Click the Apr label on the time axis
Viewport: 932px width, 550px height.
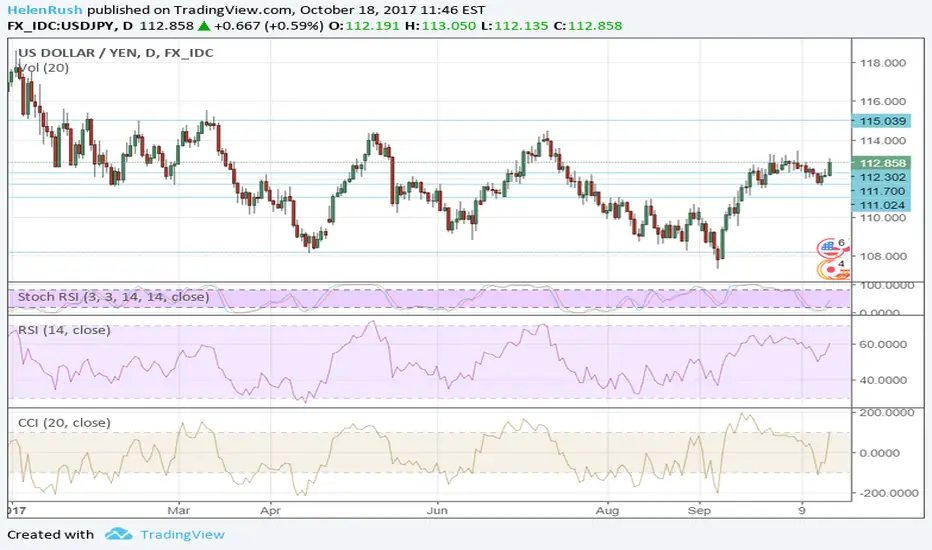(x=270, y=511)
